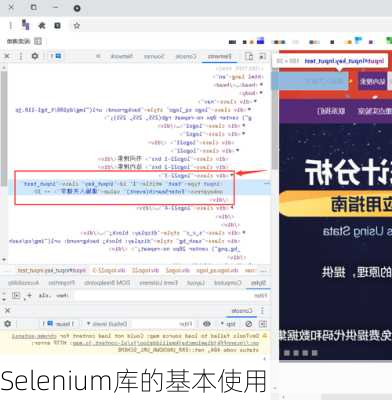Bookmark this page with the star icon
The image size is (392, 400).
(77, 25)
